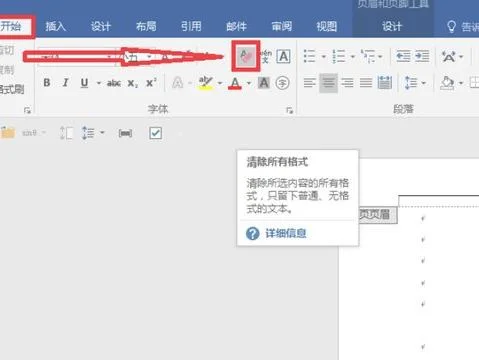Open quick toolbar line spacing dropdown arrow
The image size is (479, 360).
pyautogui.click(x=102, y=133)
